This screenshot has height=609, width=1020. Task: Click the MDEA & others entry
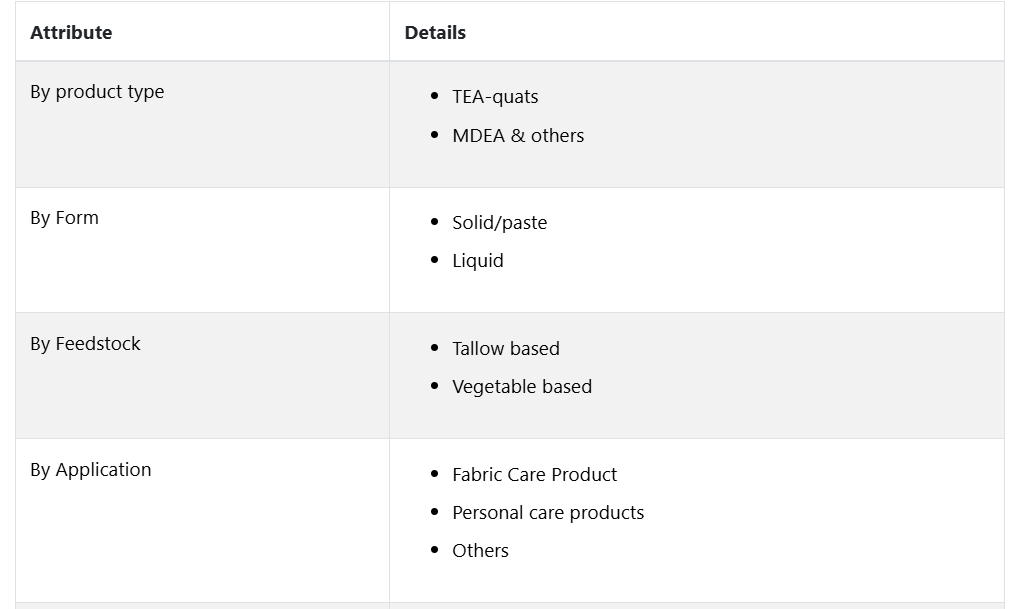[518, 135]
